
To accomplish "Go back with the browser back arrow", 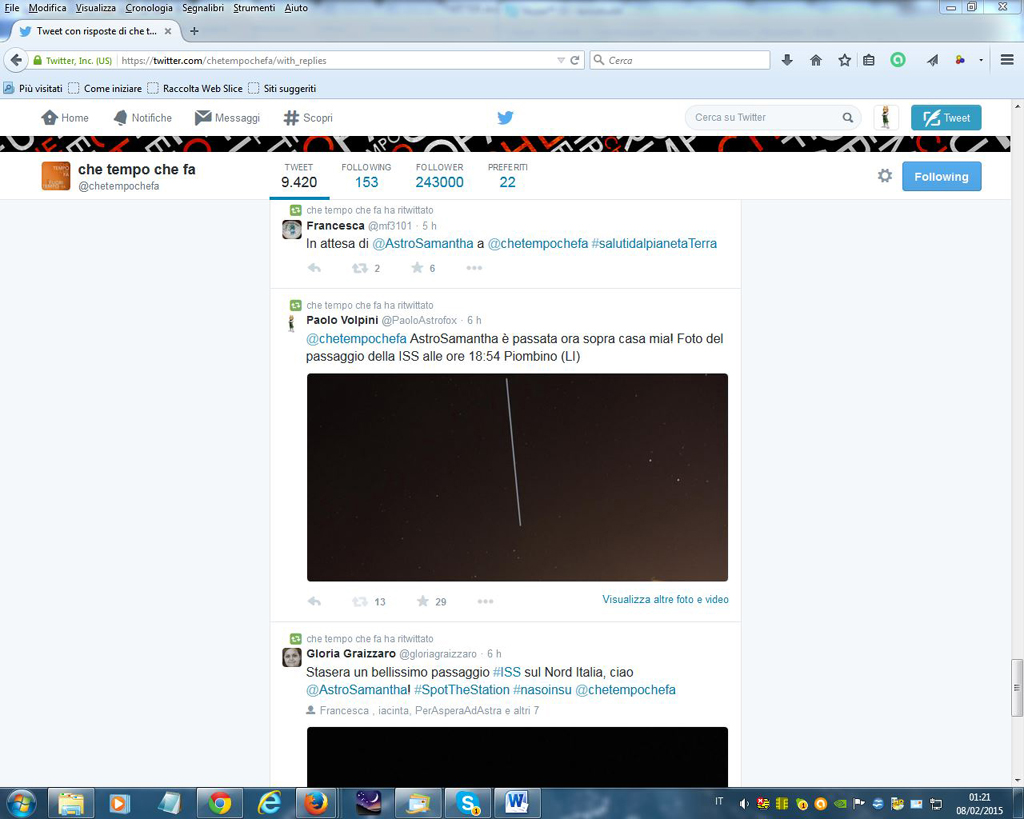I will tap(16, 60).
